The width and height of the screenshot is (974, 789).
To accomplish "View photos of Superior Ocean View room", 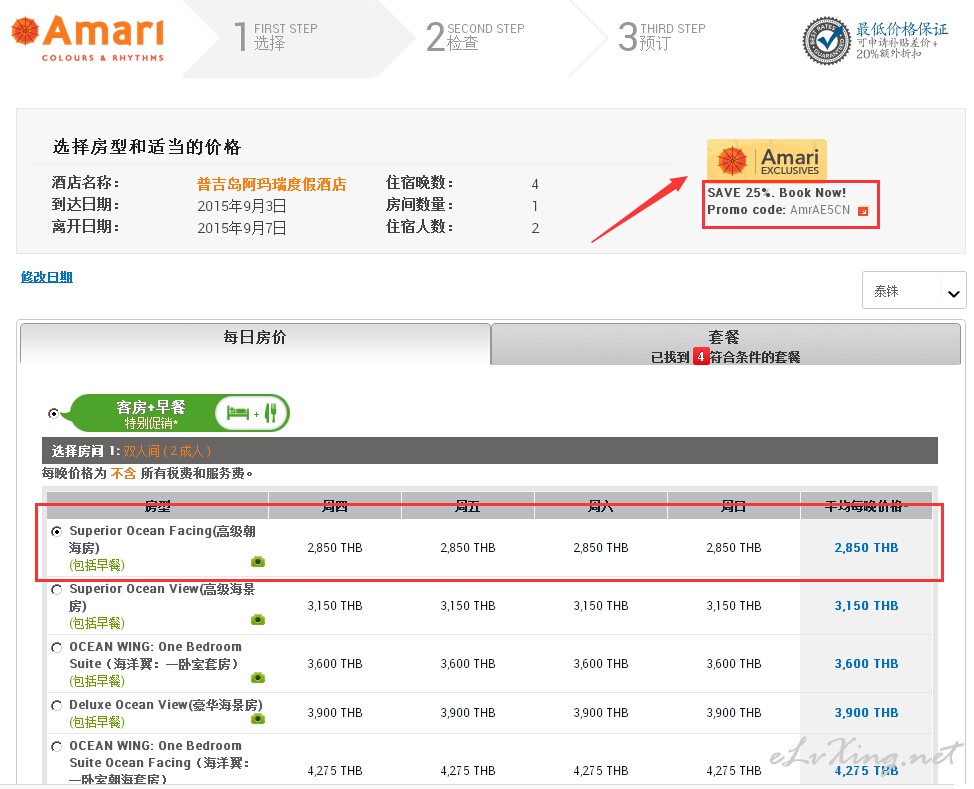I will tap(258, 619).
